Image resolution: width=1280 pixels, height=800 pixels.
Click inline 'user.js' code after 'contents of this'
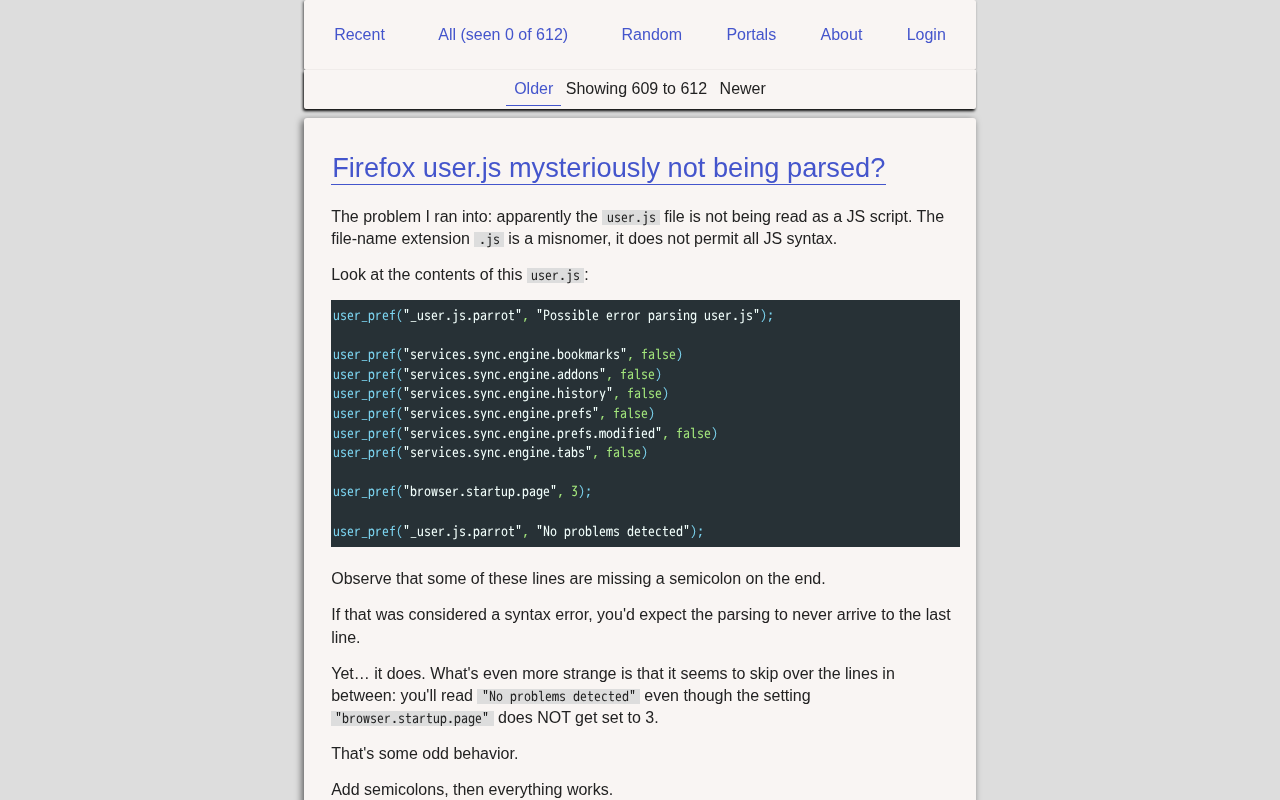pos(555,276)
